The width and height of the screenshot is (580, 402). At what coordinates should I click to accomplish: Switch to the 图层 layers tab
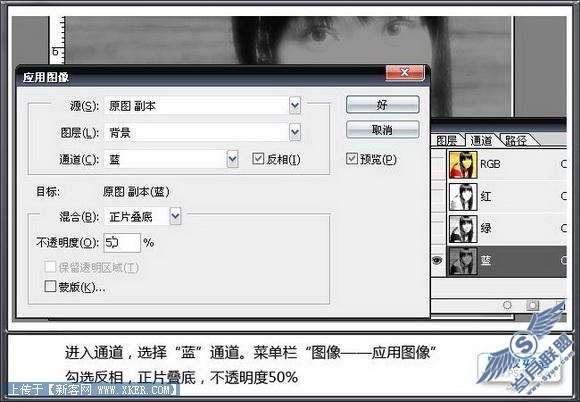(x=446, y=141)
